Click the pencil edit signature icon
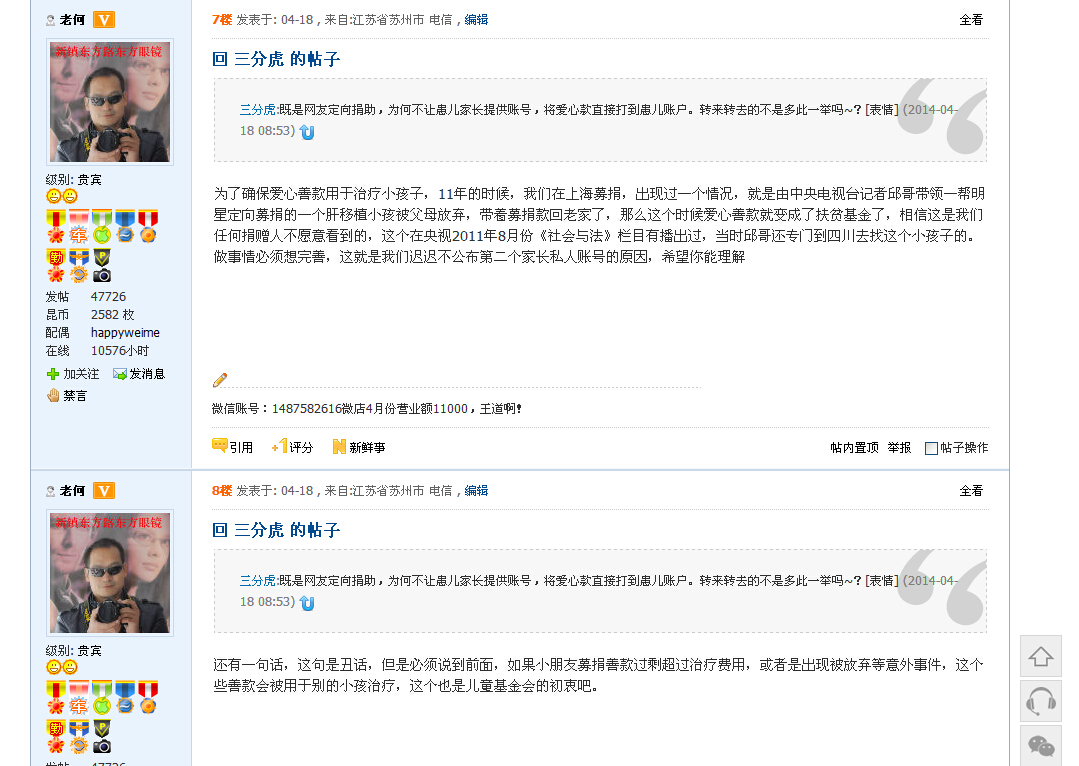The width and height of the screenshot is (1079, 766). coord(220,379)
